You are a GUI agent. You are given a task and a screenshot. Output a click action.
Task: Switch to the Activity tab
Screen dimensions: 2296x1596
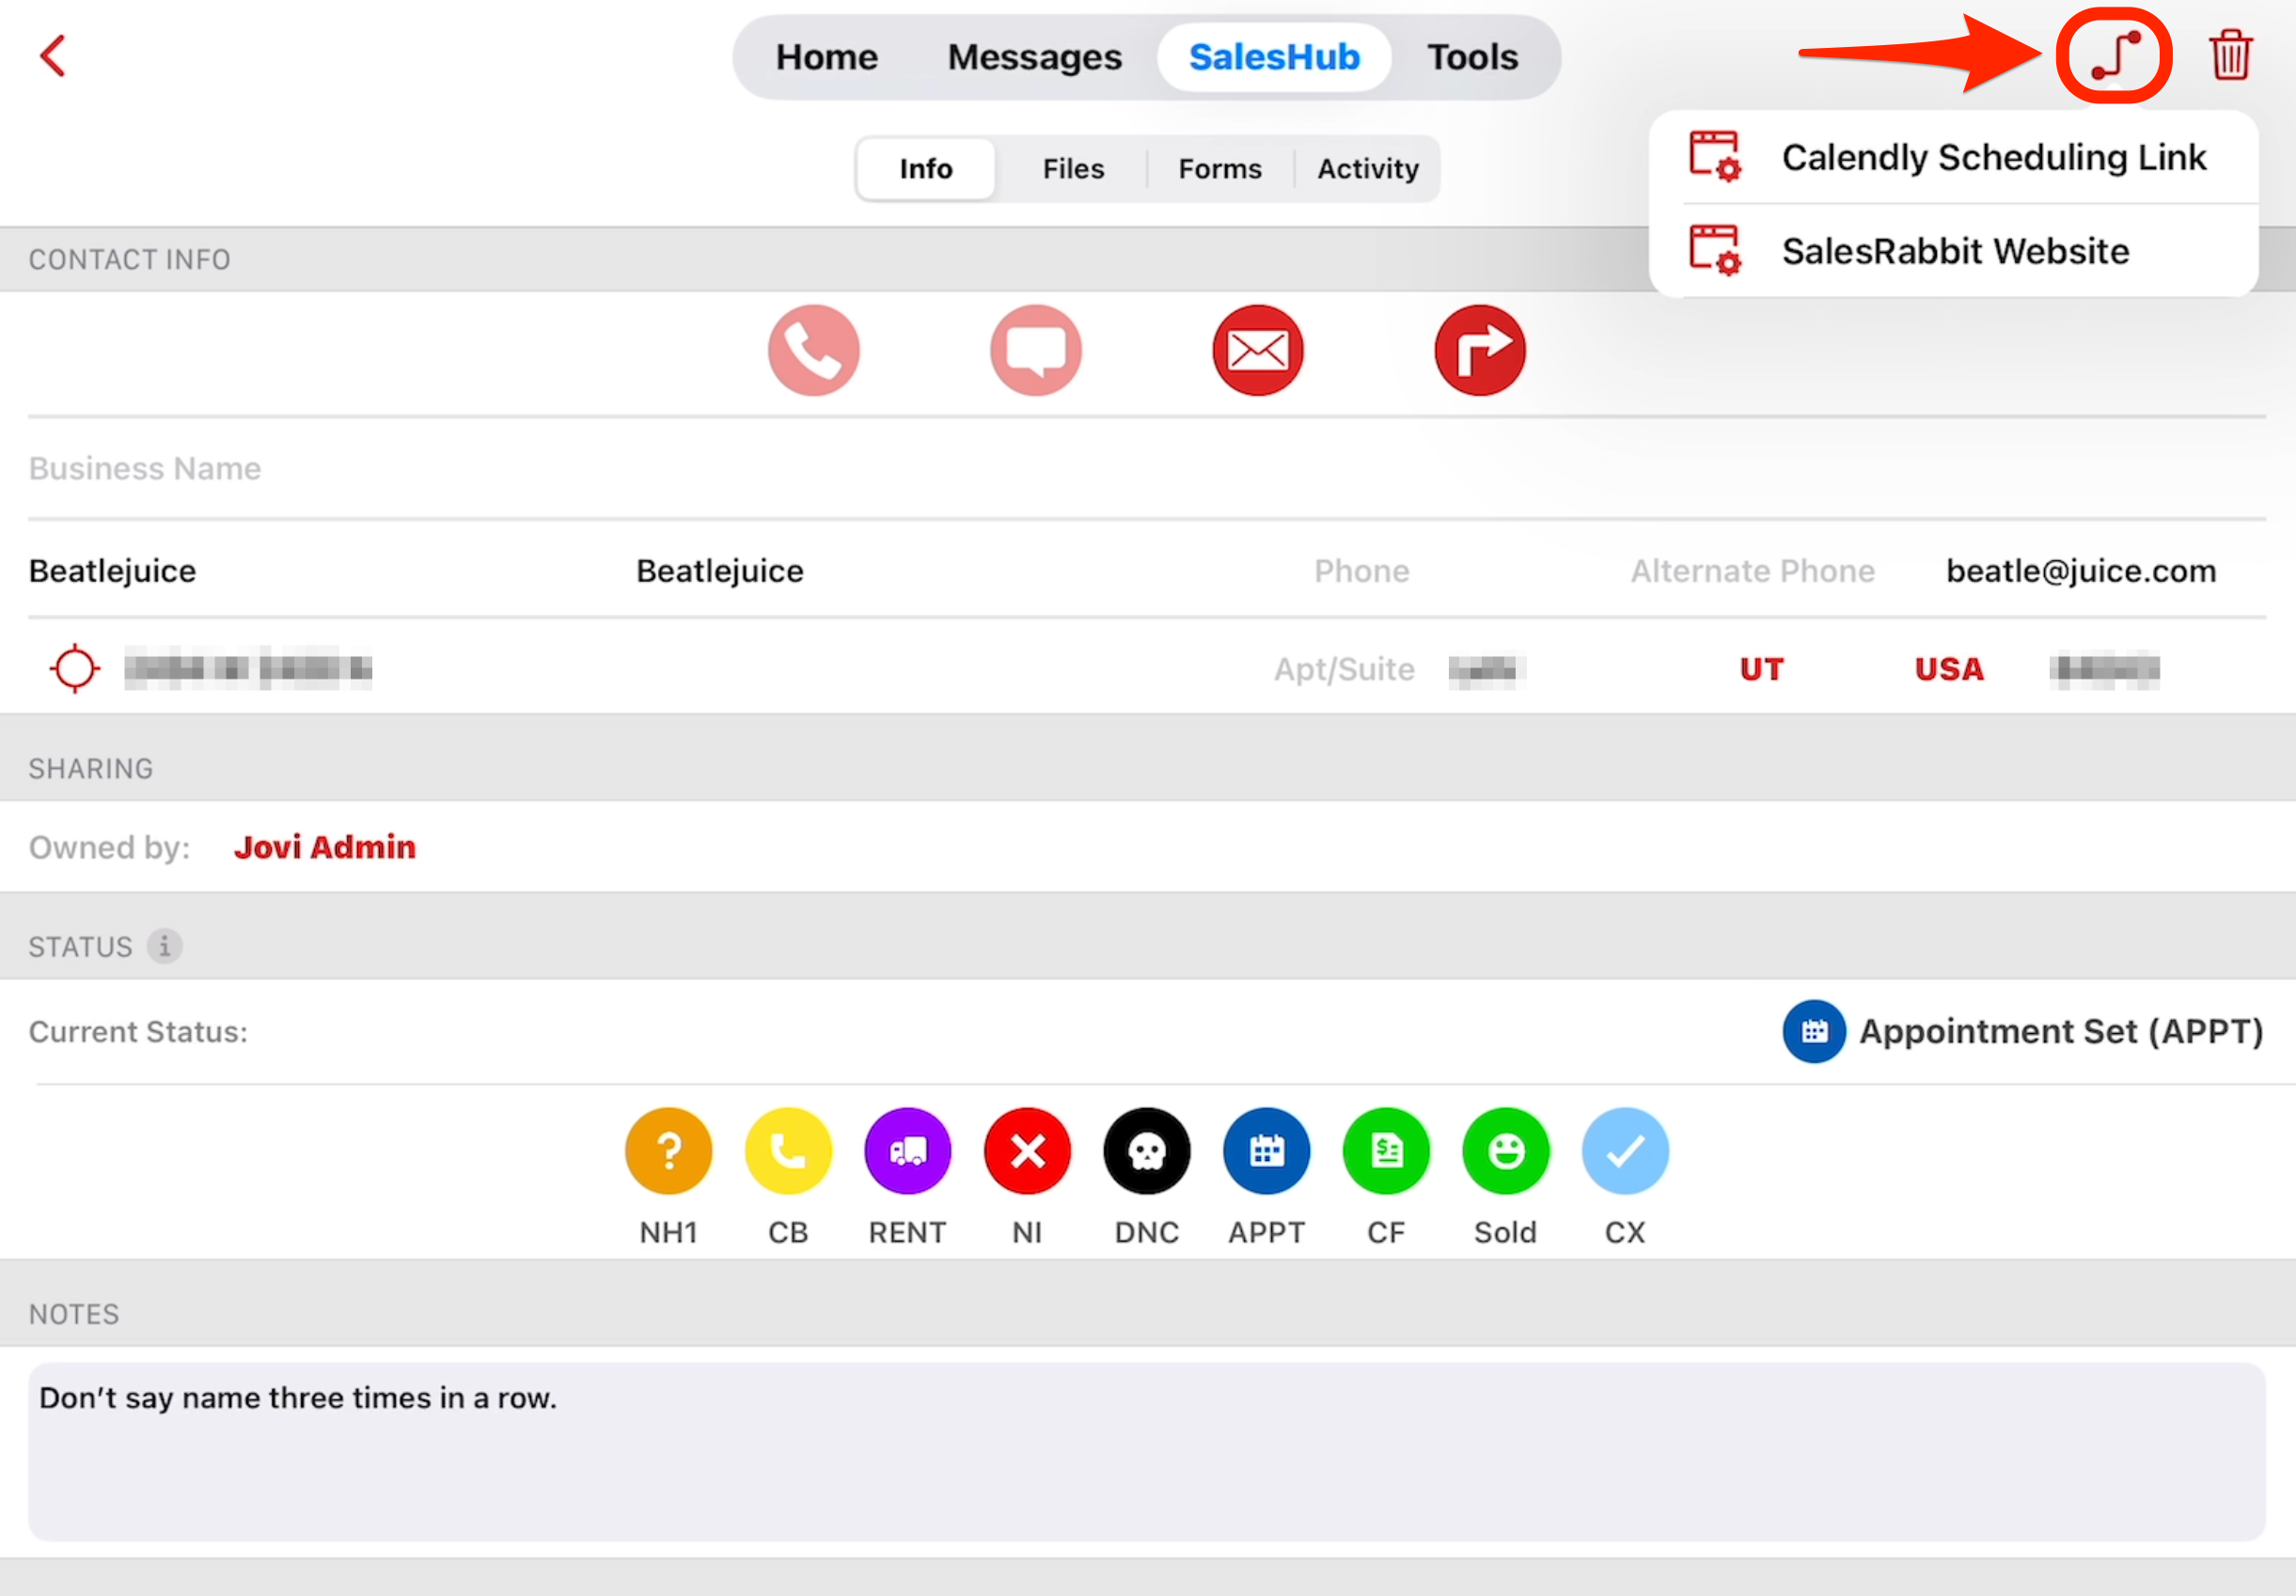[1367, 169]
